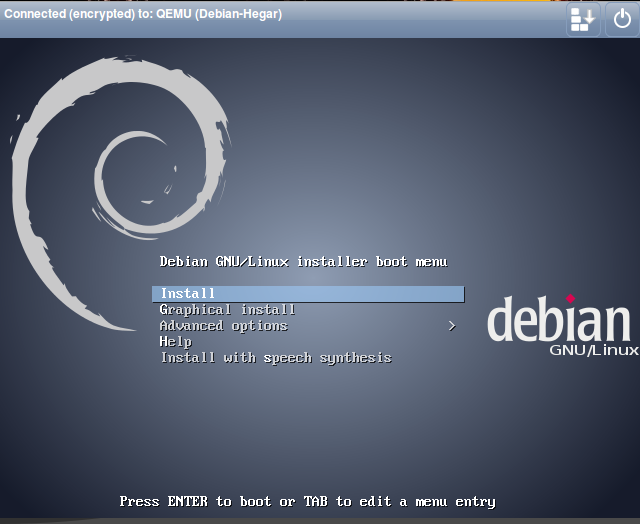This screenshot has width=640, height=524.
Task: Expand Advanced options chevron arrow
Action: tap(451, 326)
